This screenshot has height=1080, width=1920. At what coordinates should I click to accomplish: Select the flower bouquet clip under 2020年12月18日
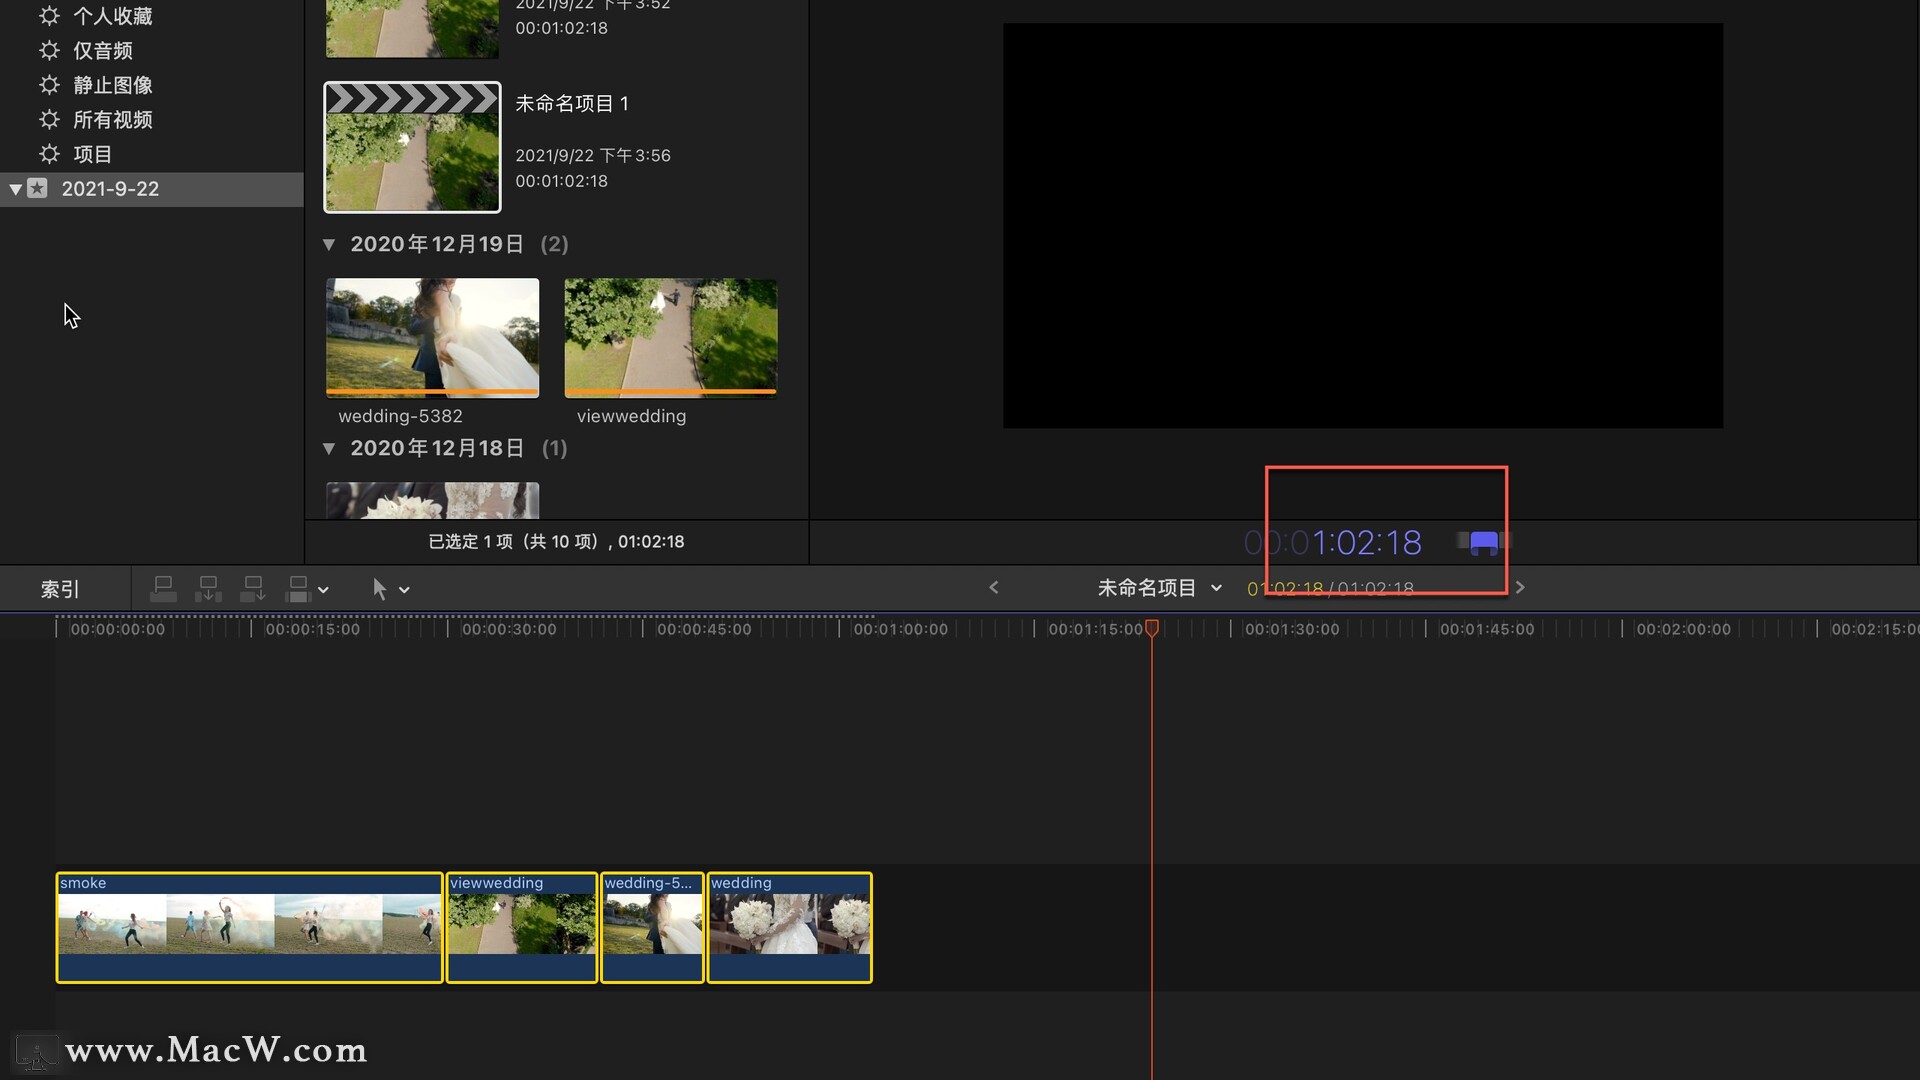(x=432, y=500)
